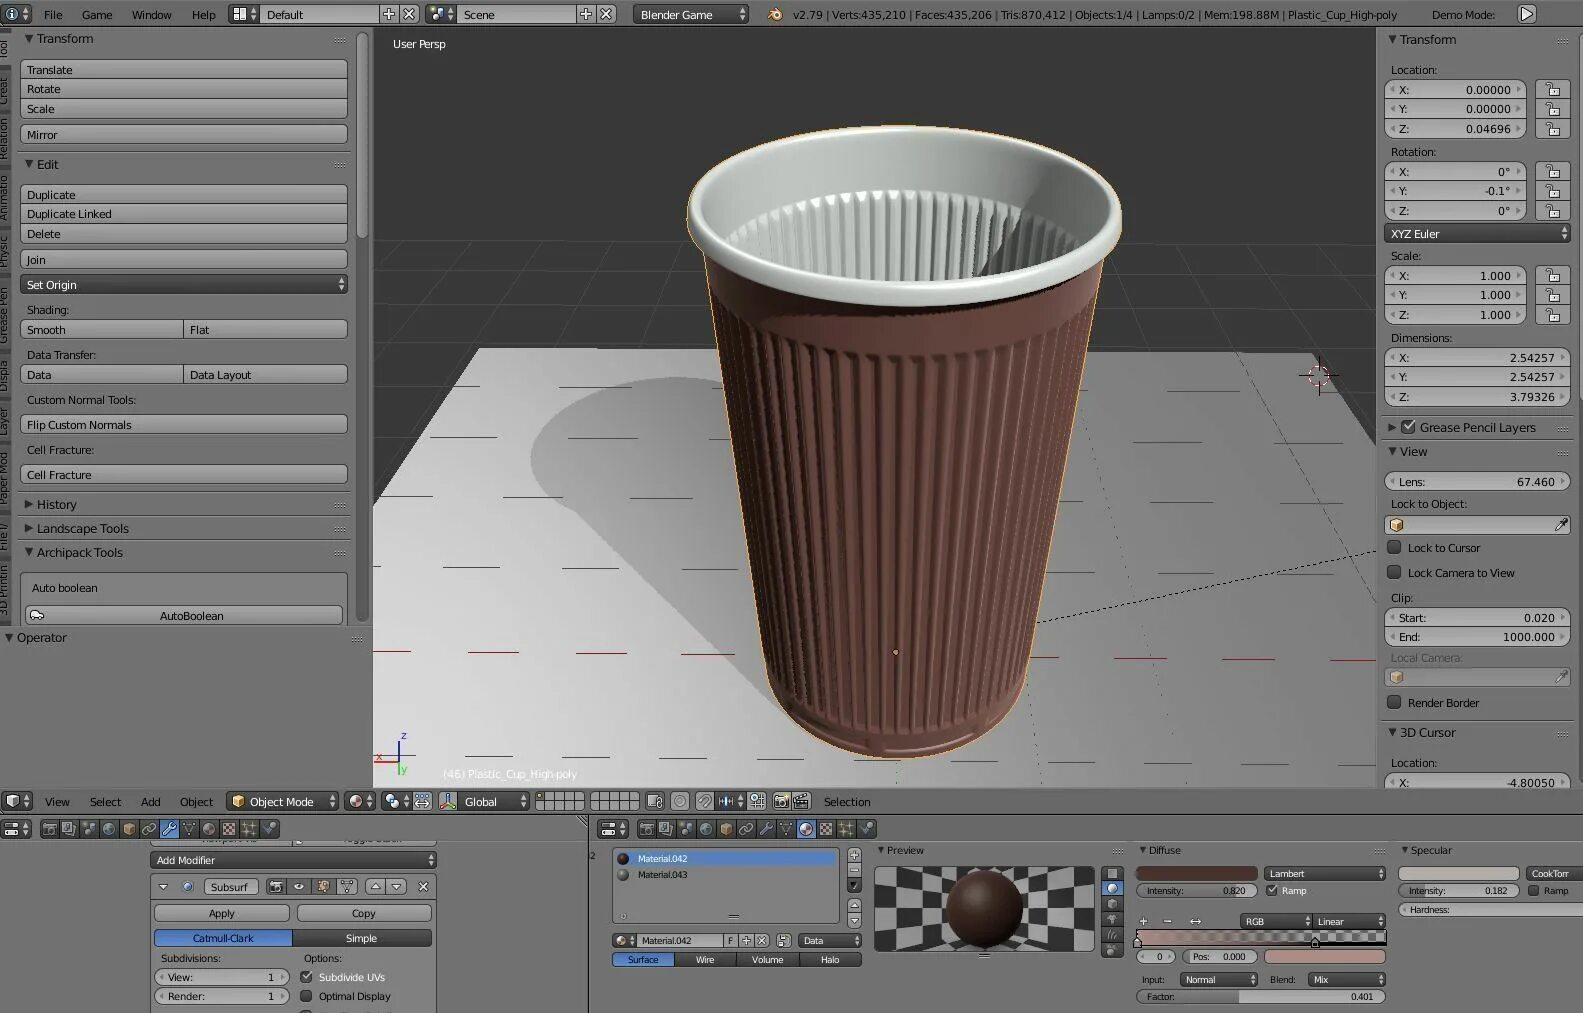Click the Duplicate Linked button
1583x1013 pixels.
(183, 214)
